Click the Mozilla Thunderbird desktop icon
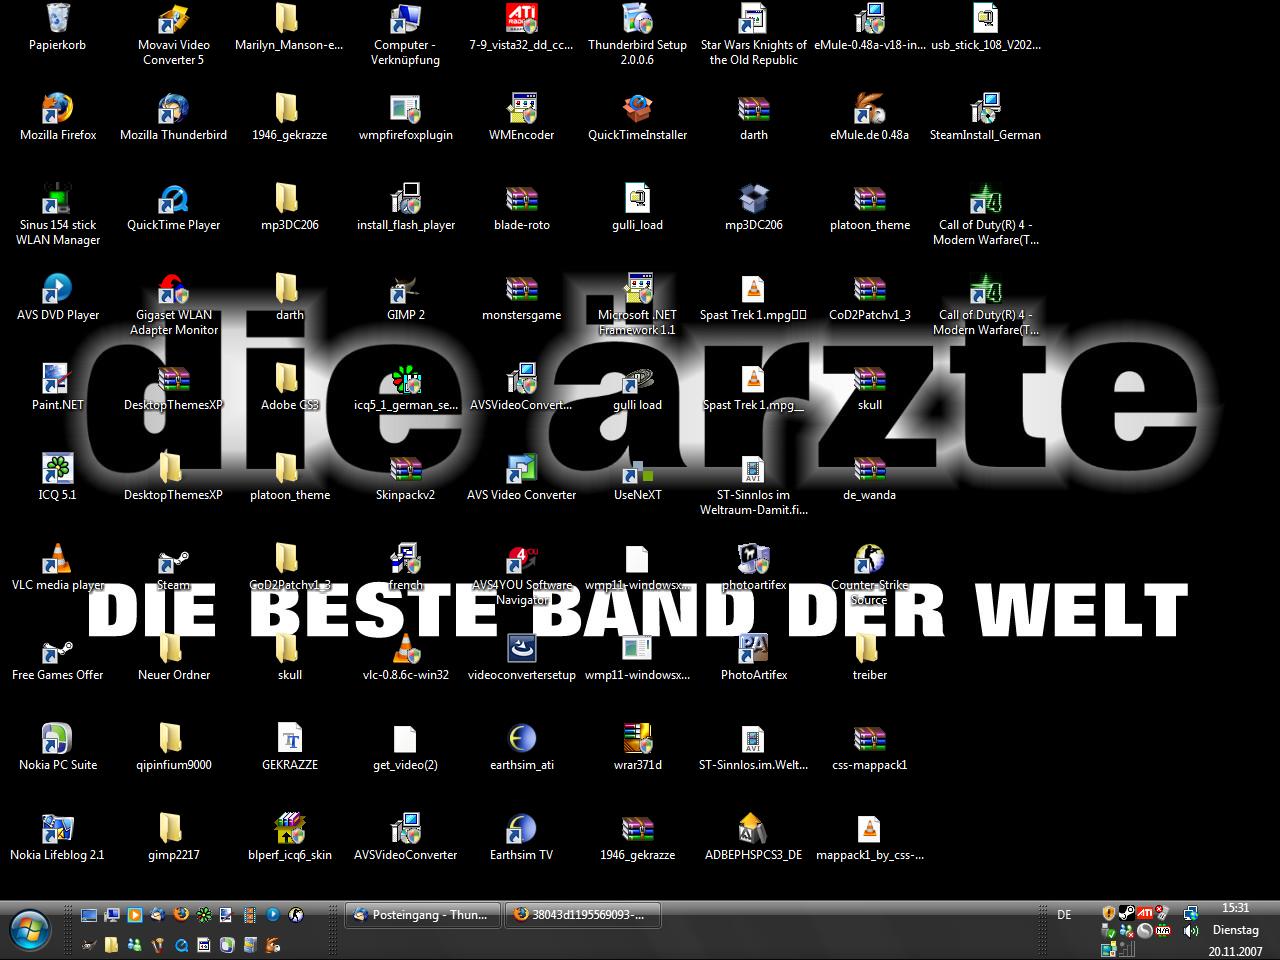The height and width of the screenshot is (960, 1280). click(x=173, y=111)
